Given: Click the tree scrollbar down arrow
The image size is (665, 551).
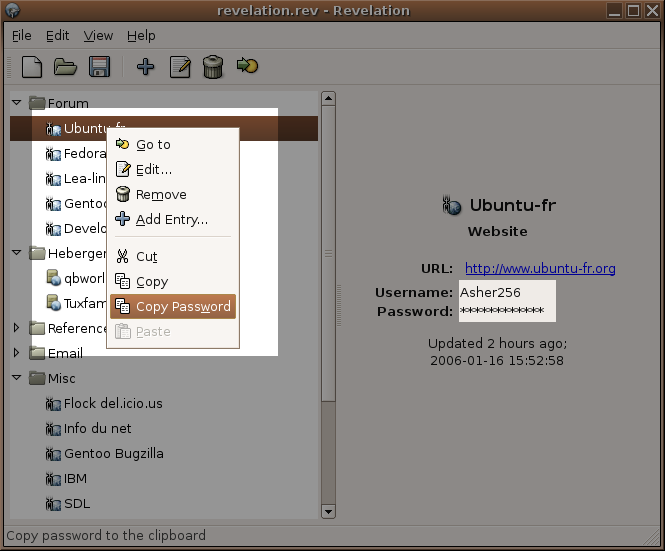Looking at the screenshot, I should click(327, 512).
